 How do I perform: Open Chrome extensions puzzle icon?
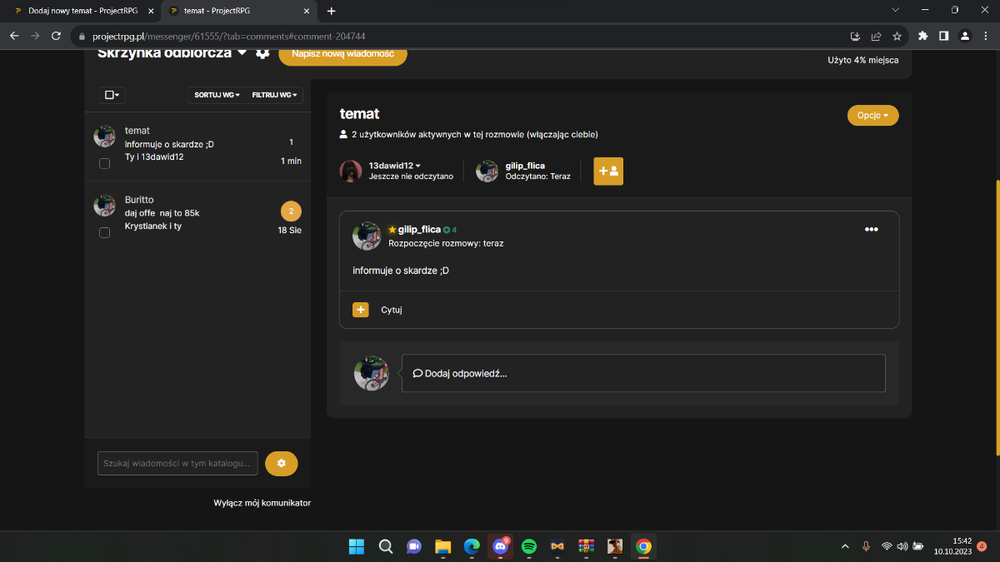923,36
